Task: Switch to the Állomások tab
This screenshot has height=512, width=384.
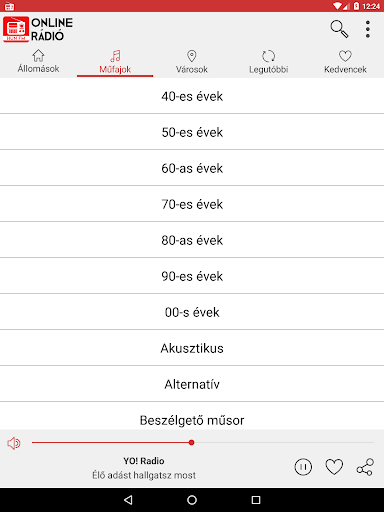Action: (38, 62)
